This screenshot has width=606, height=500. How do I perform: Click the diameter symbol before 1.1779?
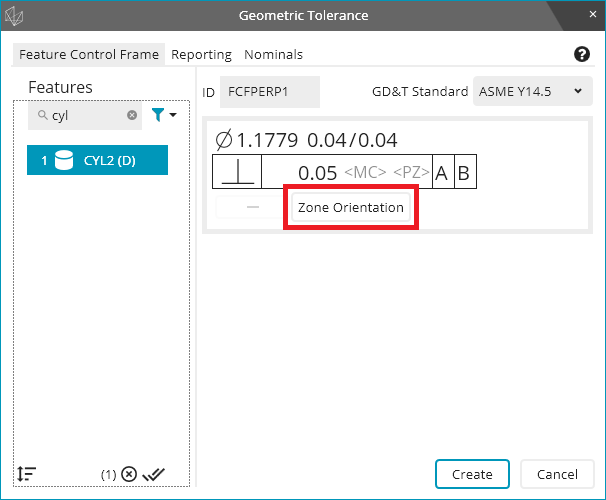tap(224, 141)
